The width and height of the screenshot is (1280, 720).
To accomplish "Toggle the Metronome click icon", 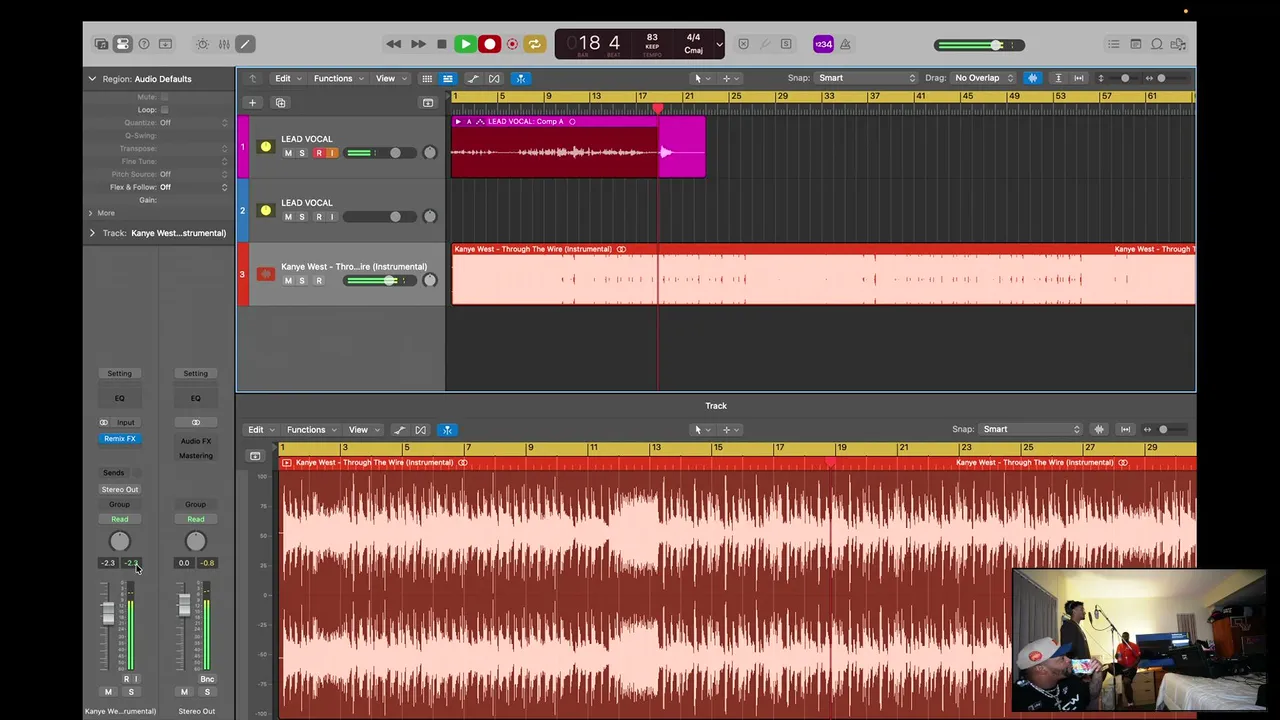I will 845,44.
